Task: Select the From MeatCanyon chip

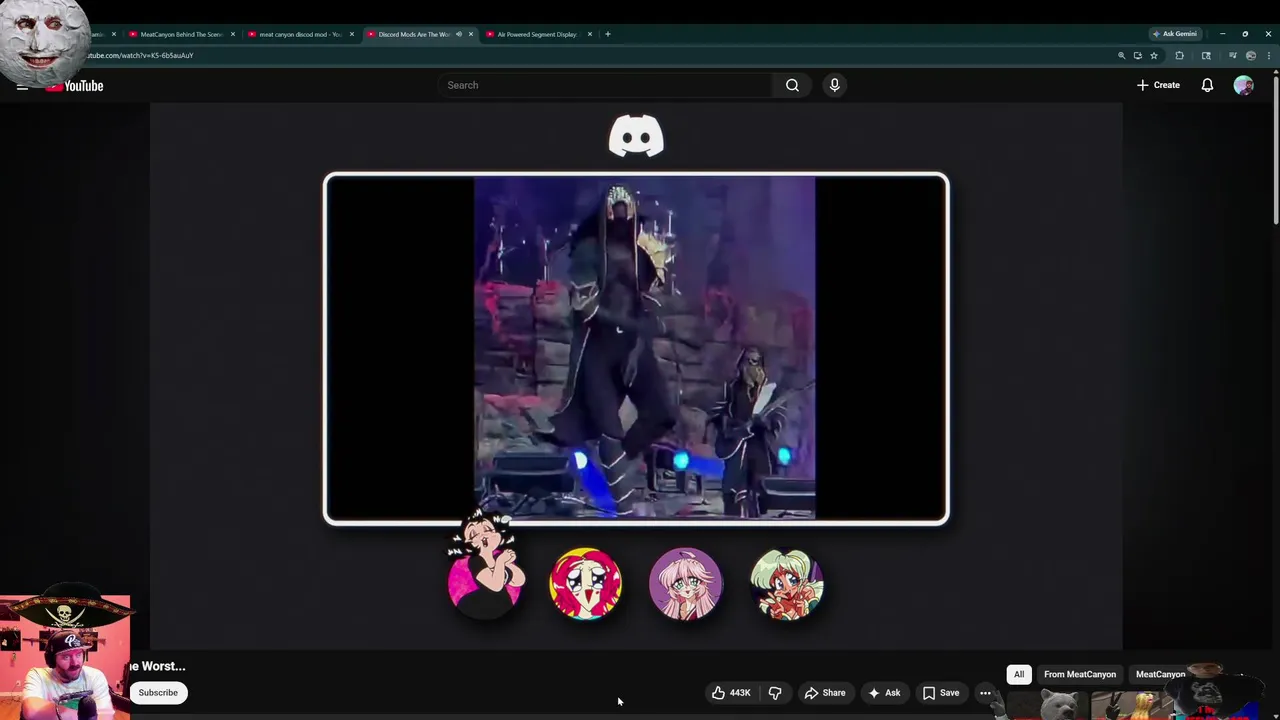Action: (x=1080, y=675)
